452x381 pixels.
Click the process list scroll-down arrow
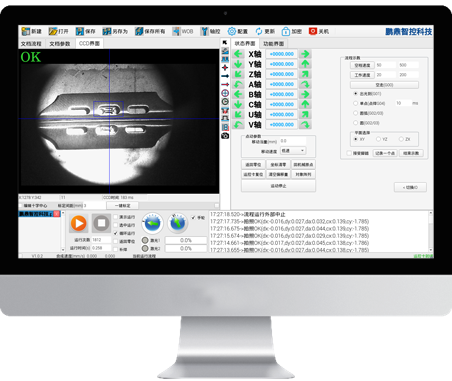pyautogui.click(x=63, y=249)
